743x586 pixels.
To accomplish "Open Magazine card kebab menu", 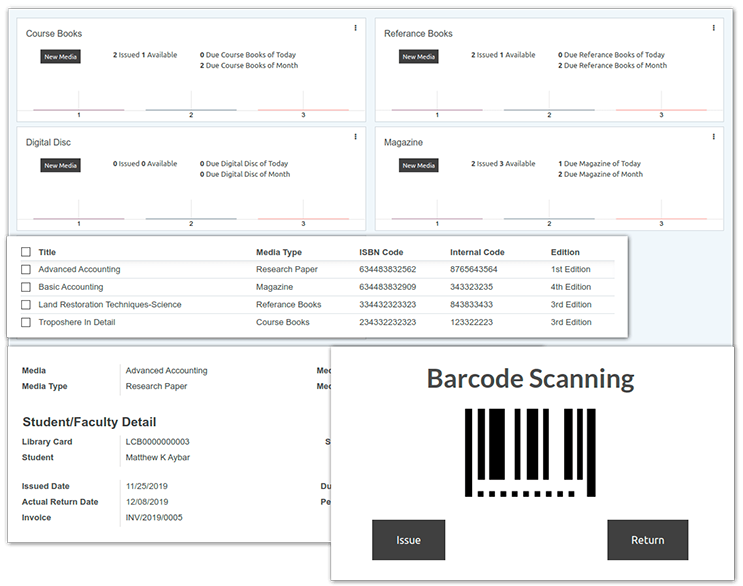I will (x=714, y=136).
